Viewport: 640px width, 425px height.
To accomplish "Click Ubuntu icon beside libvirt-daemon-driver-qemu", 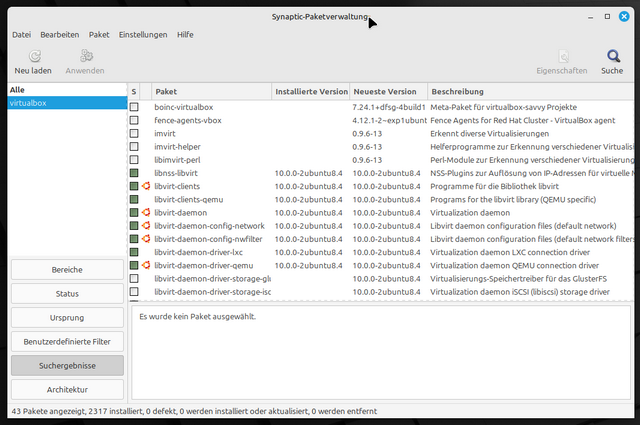I will pos(146,265).
